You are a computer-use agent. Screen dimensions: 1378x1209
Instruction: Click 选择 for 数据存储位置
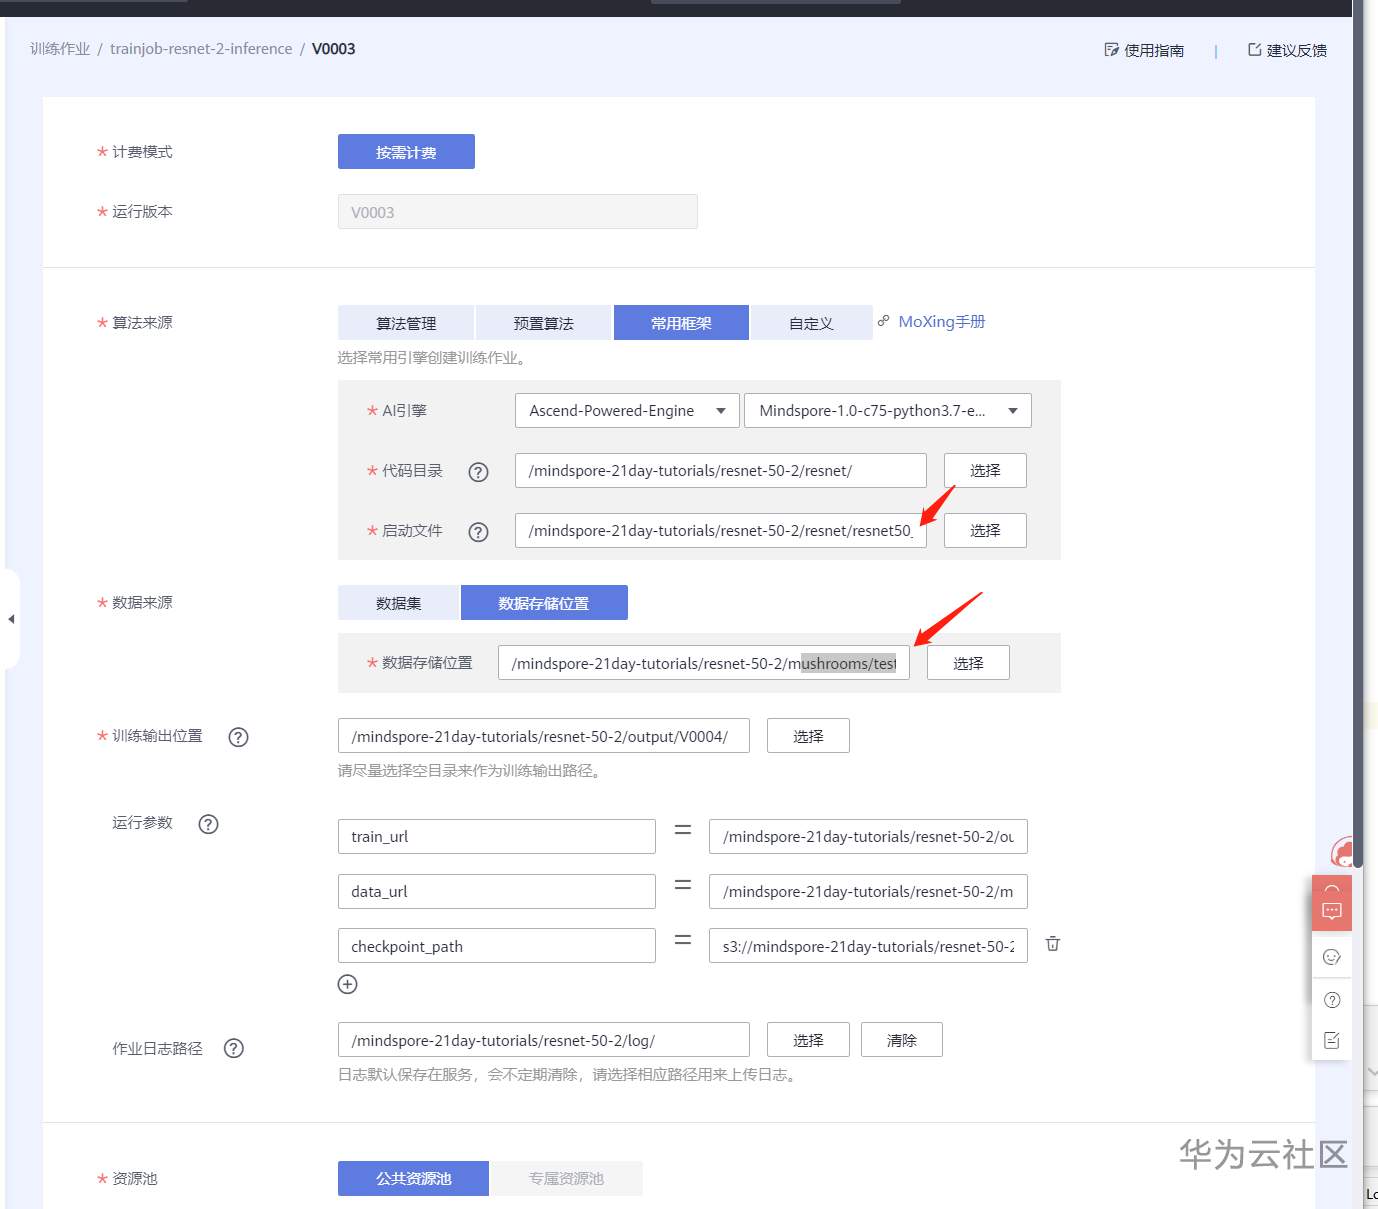pyautogui.click(x=968, y=663)
